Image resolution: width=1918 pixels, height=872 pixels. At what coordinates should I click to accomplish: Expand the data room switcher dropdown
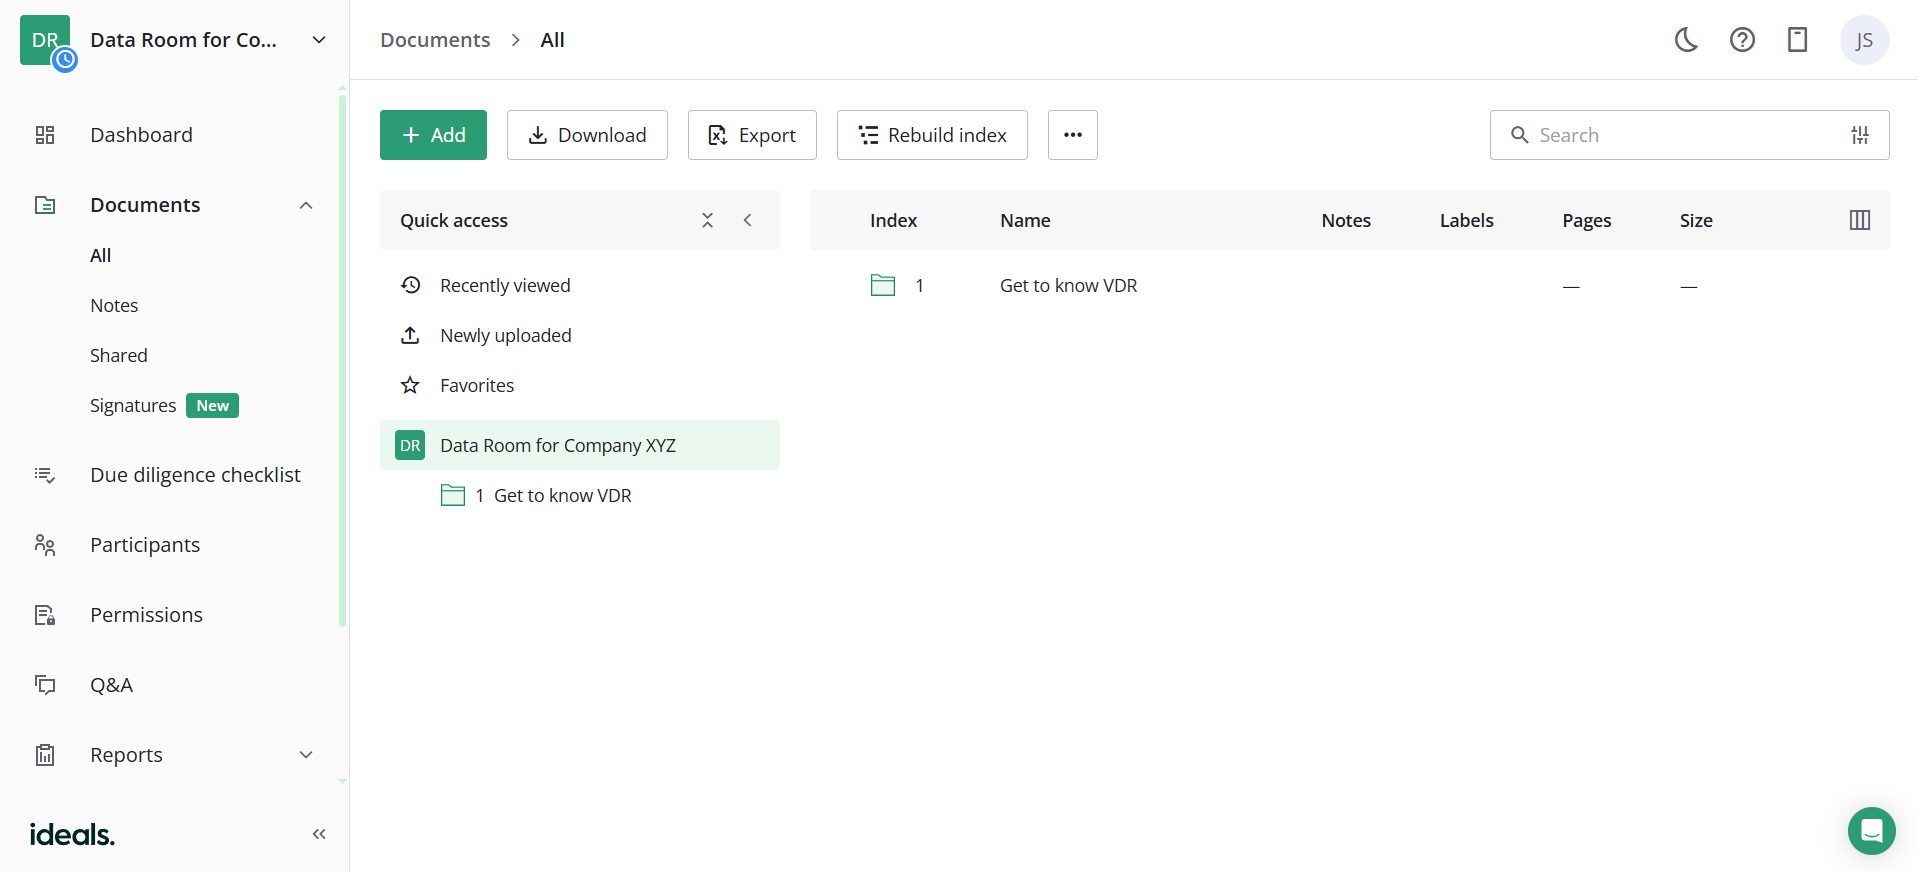click(319, 40)
